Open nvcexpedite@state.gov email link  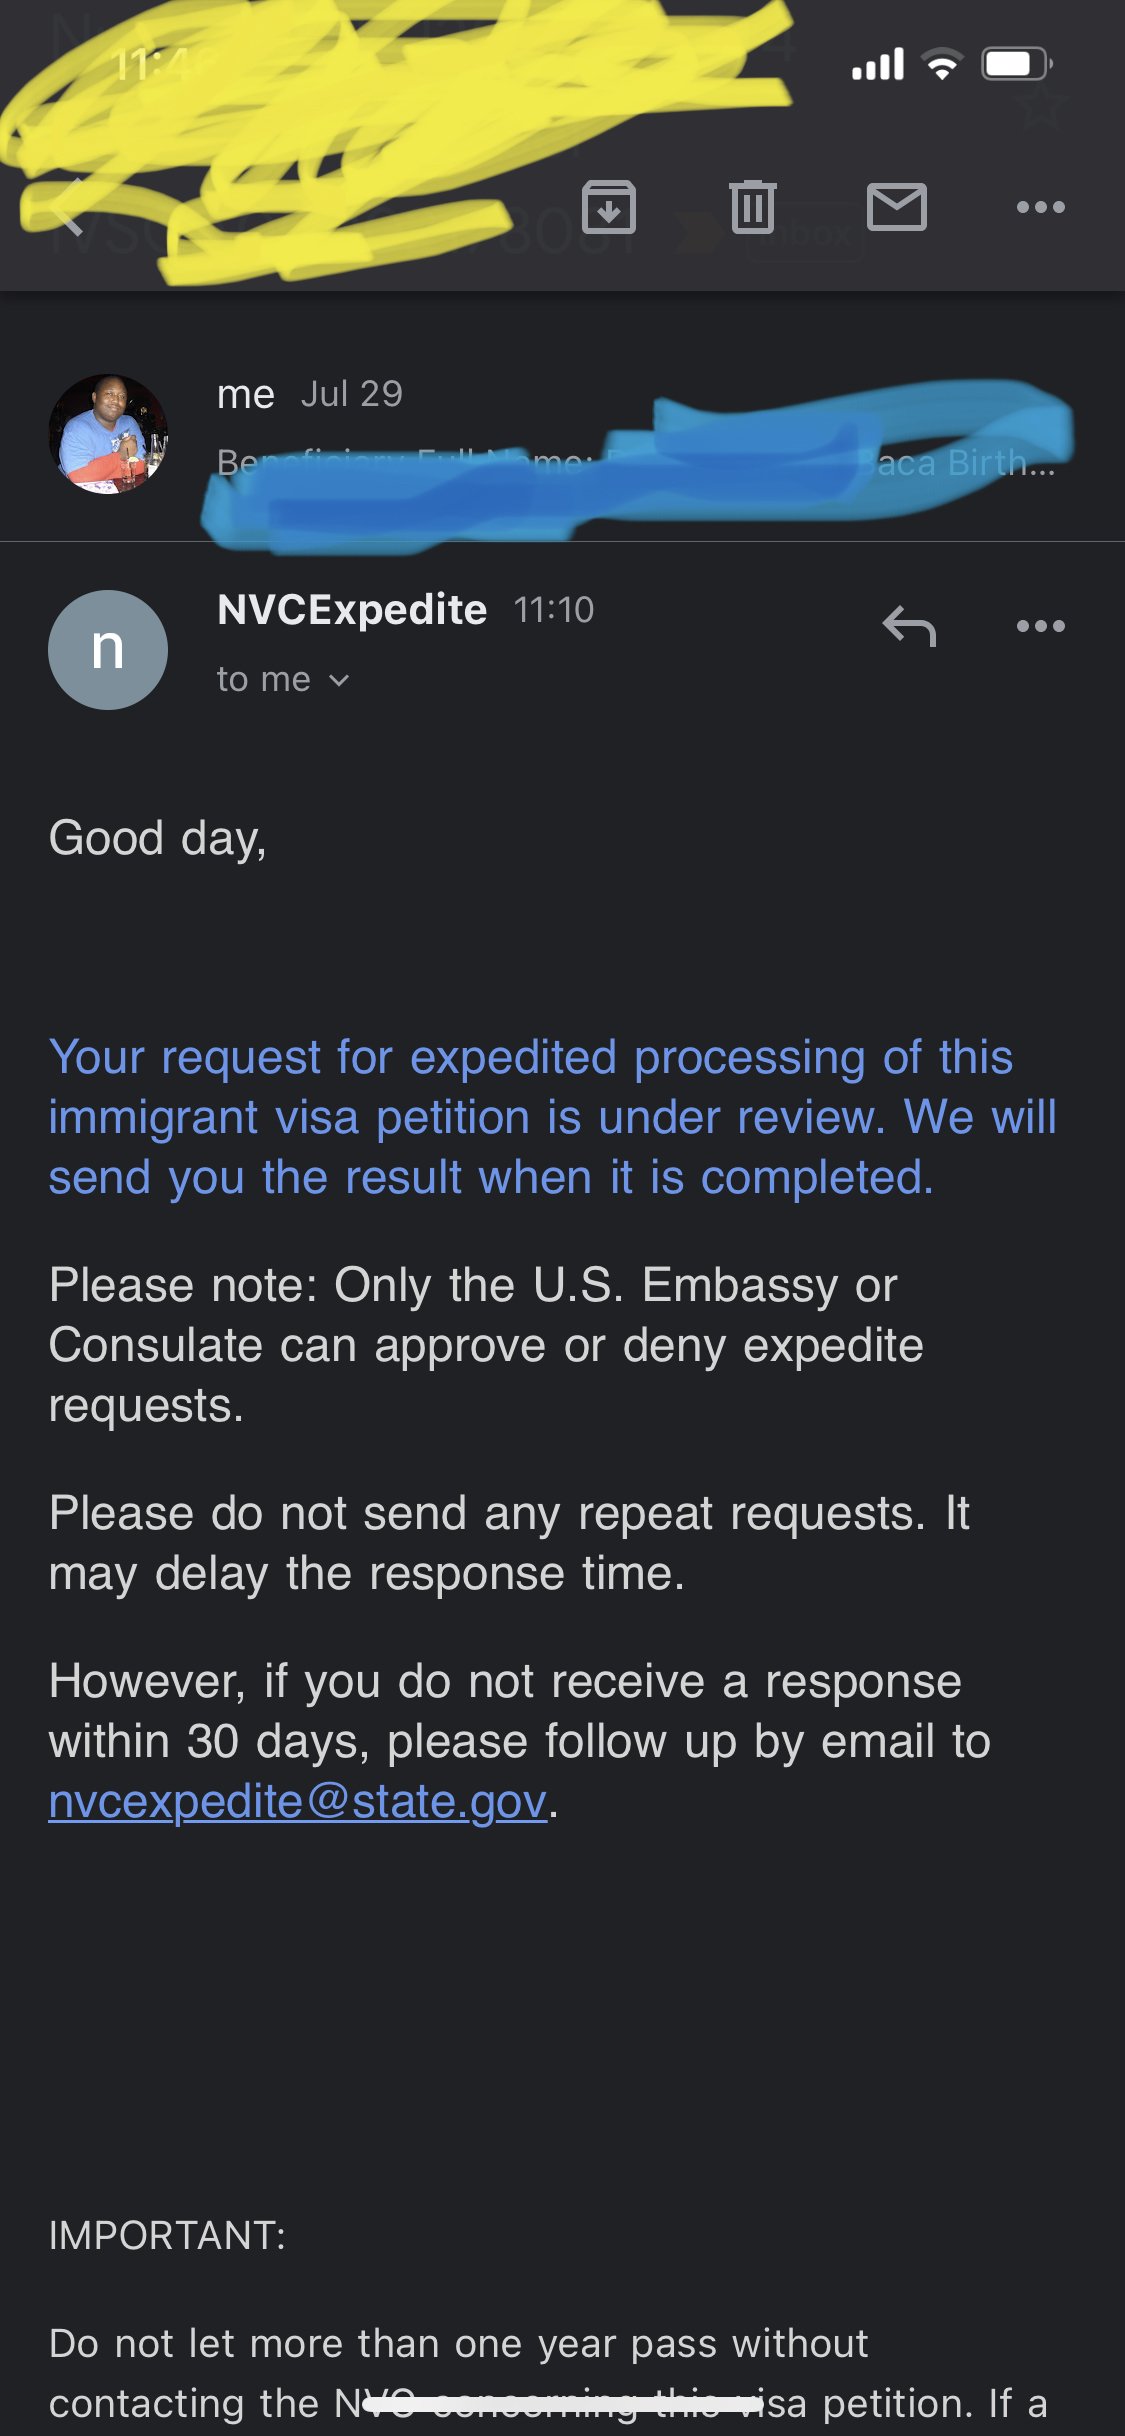(x=298, y=1802)
